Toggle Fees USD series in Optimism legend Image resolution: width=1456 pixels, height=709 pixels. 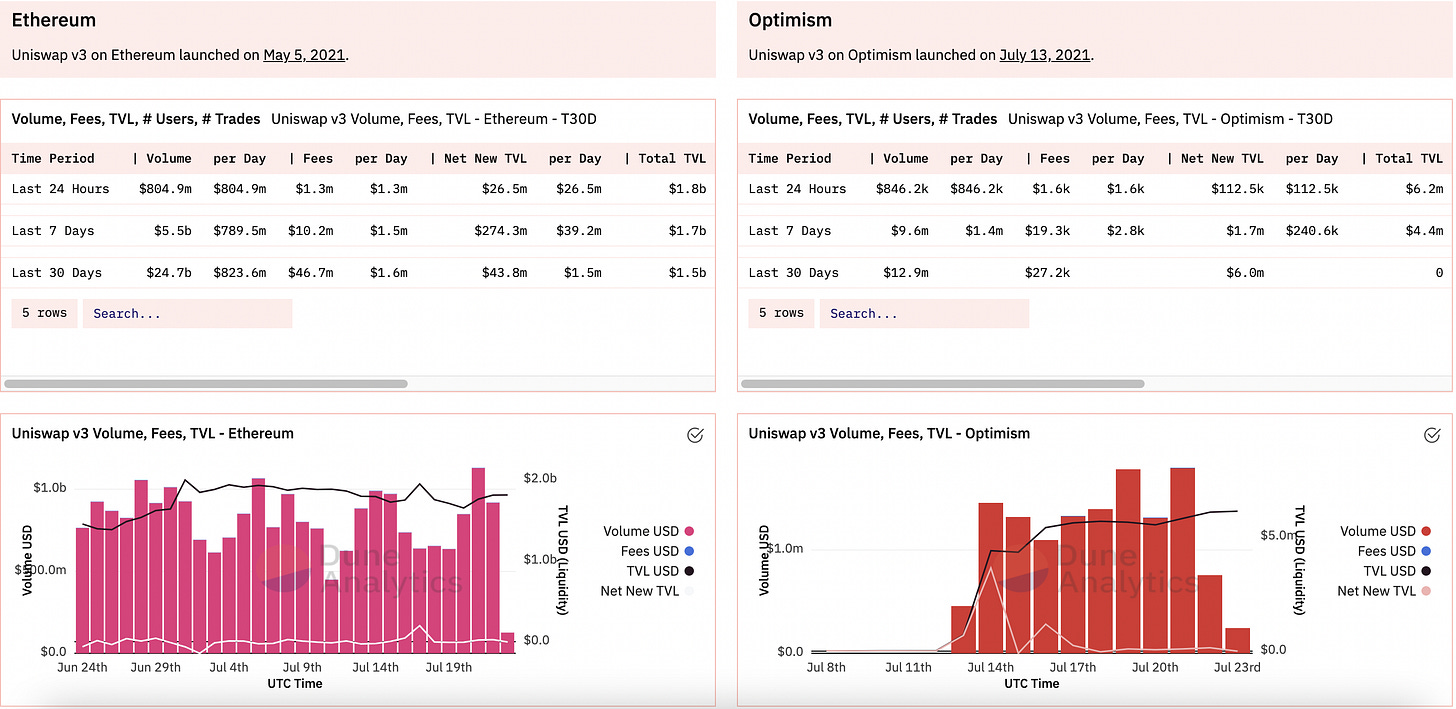[1395, 551]
